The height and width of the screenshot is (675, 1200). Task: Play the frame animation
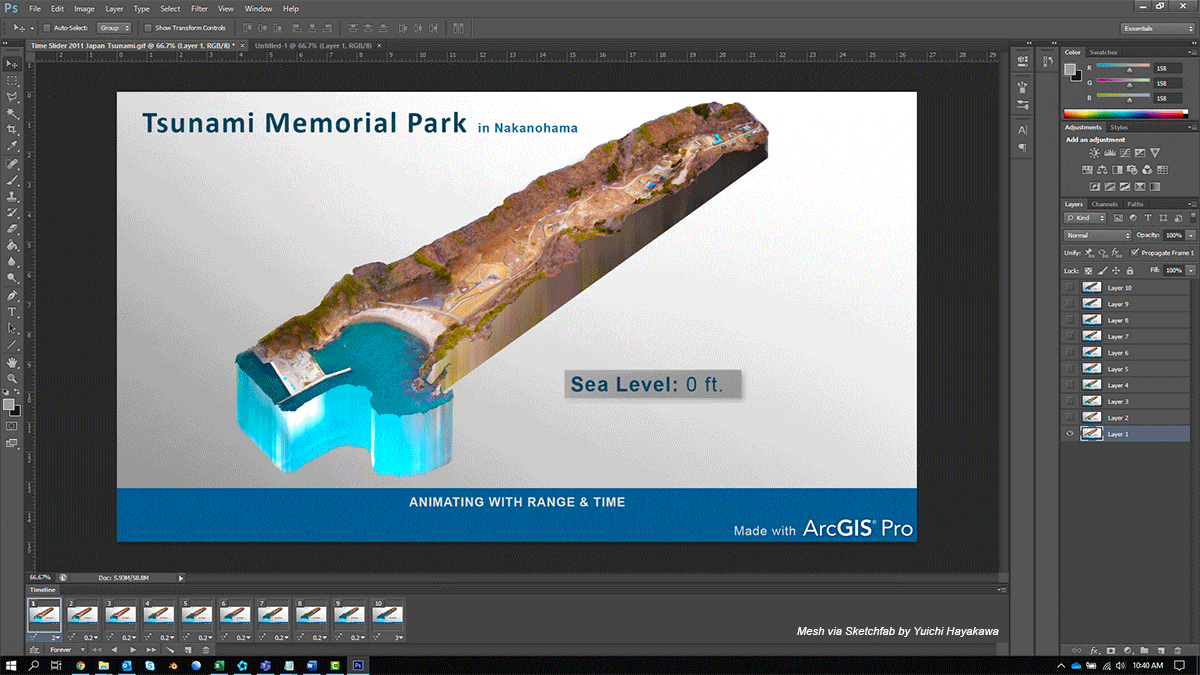tap(133, 650)
